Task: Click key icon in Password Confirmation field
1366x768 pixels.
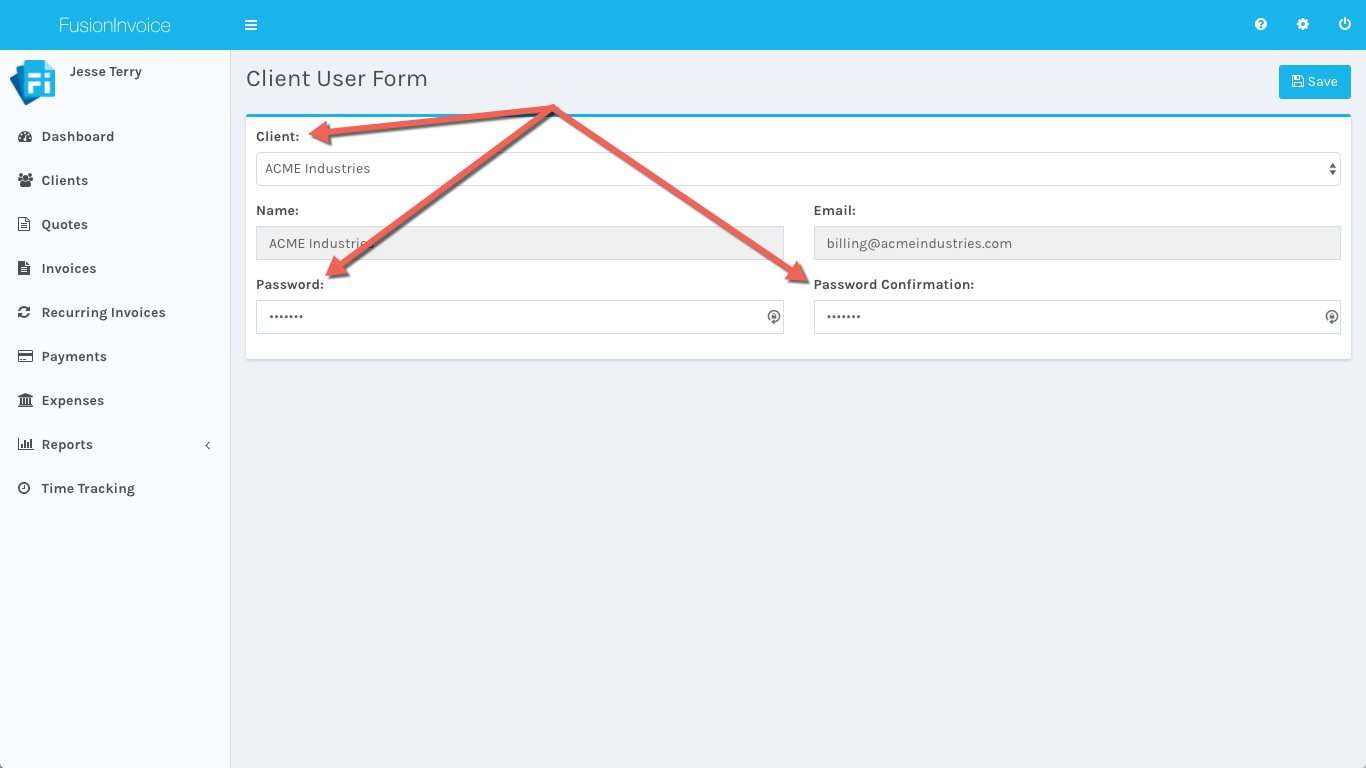Action: (x=1331, y=317)
